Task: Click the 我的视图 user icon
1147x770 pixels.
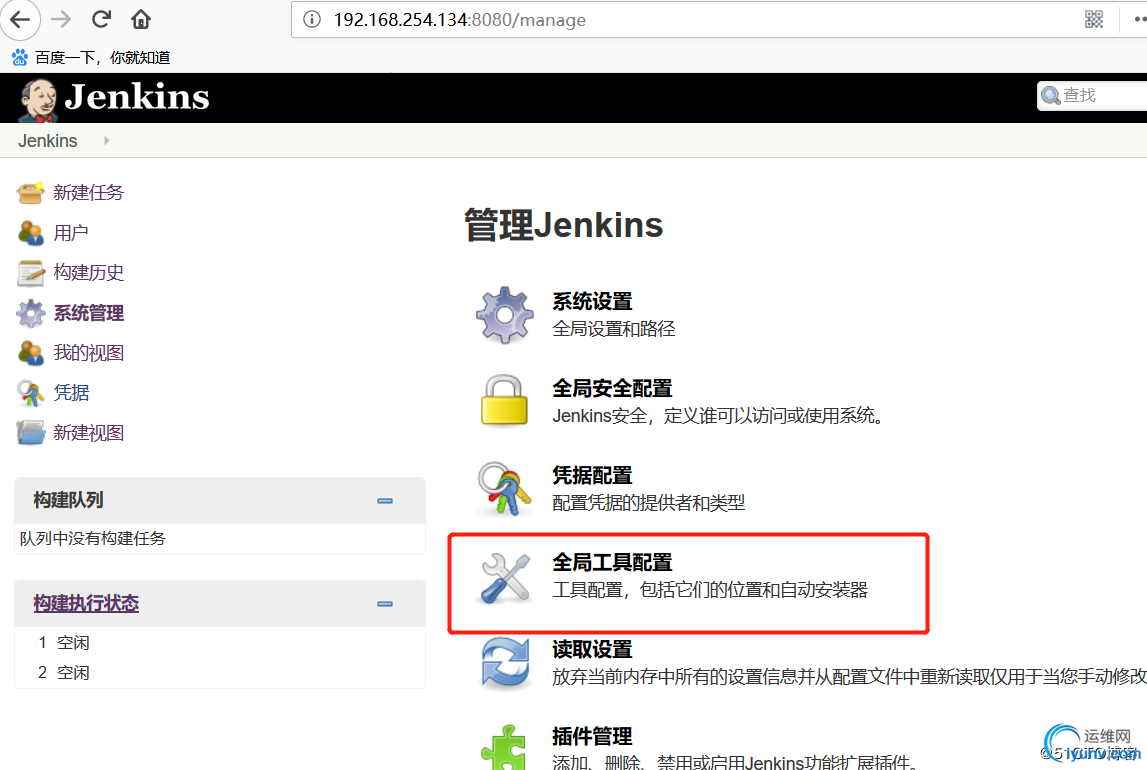Action: 31,353
